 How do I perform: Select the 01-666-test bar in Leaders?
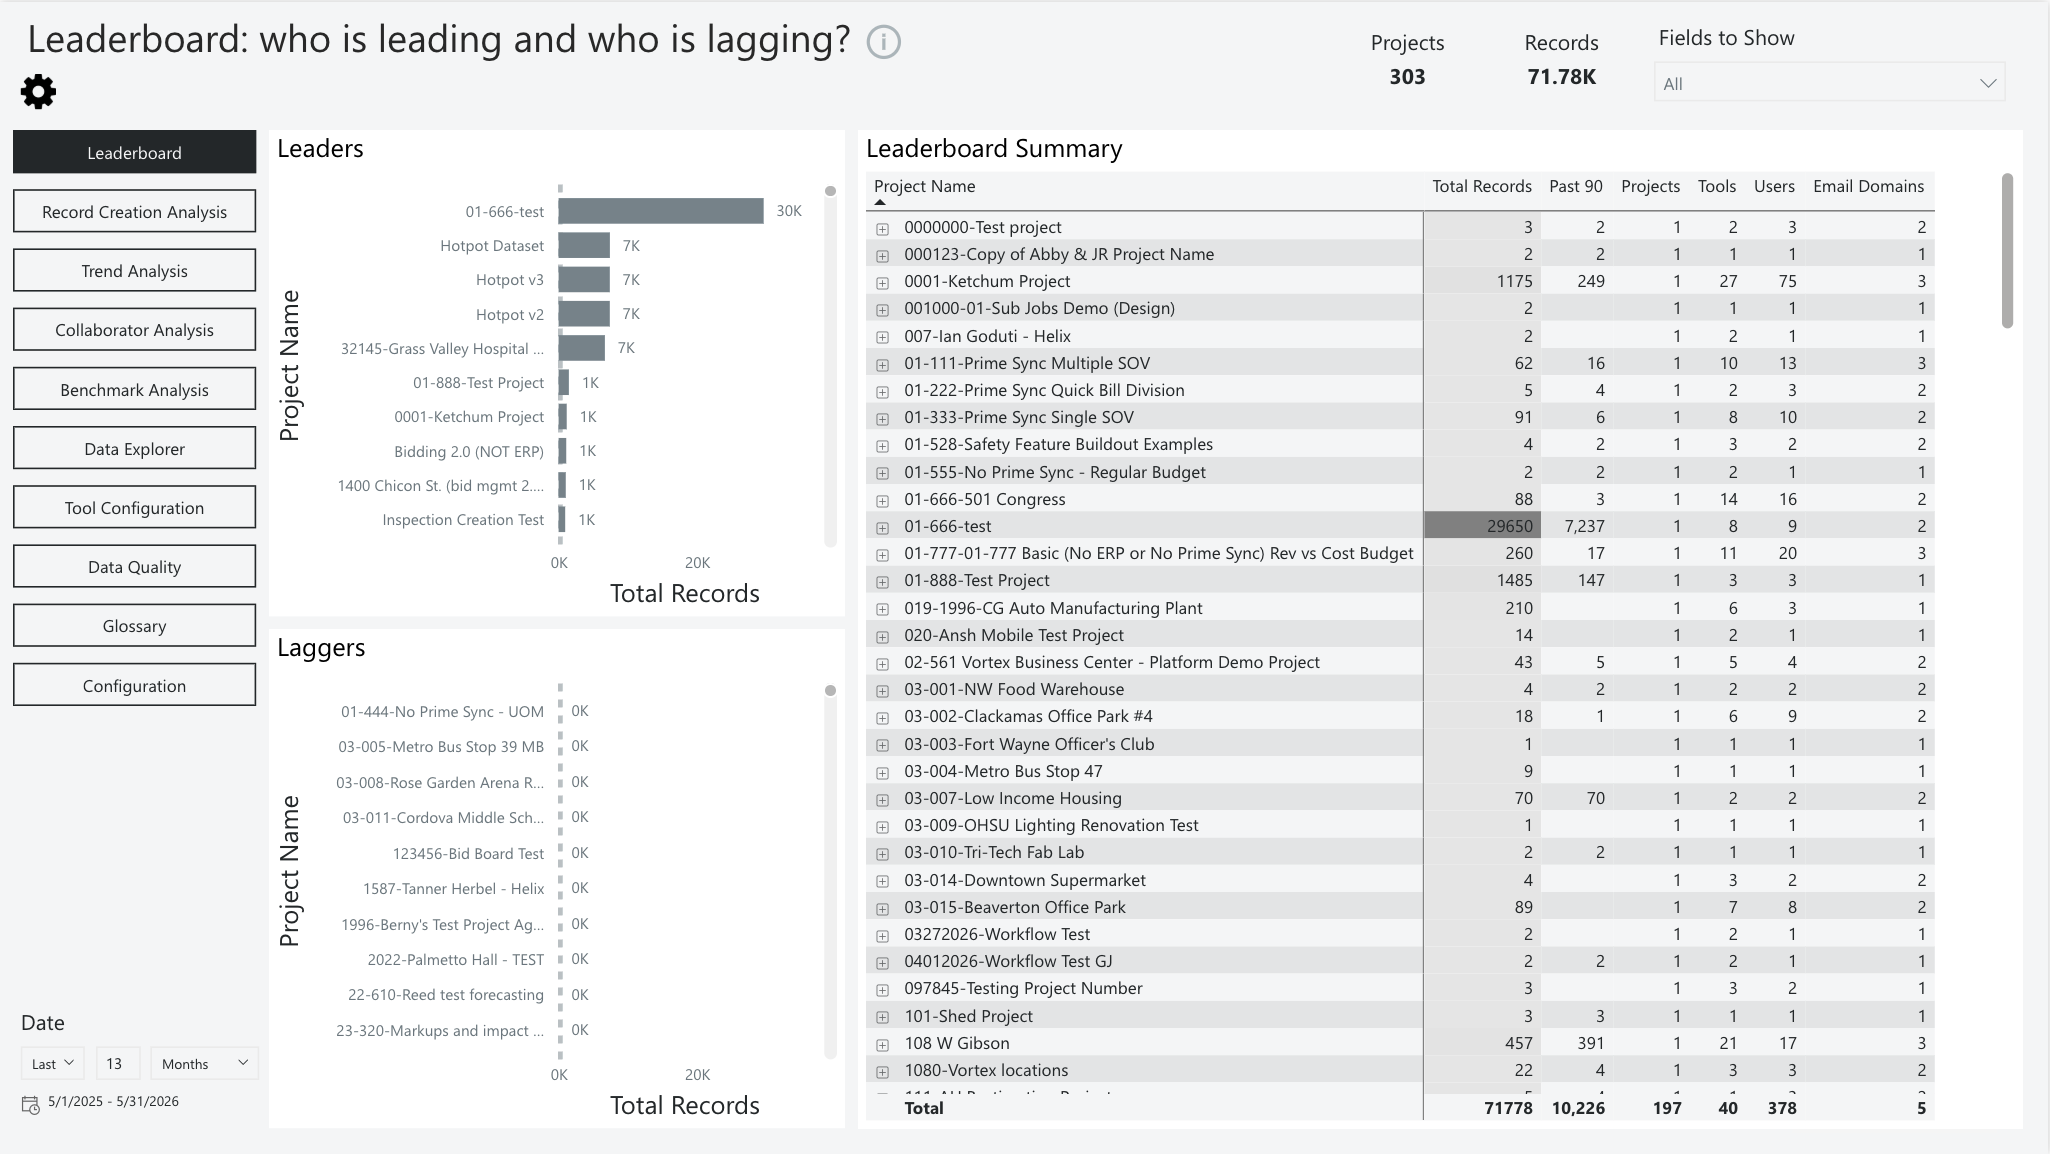tap(661, 211)
